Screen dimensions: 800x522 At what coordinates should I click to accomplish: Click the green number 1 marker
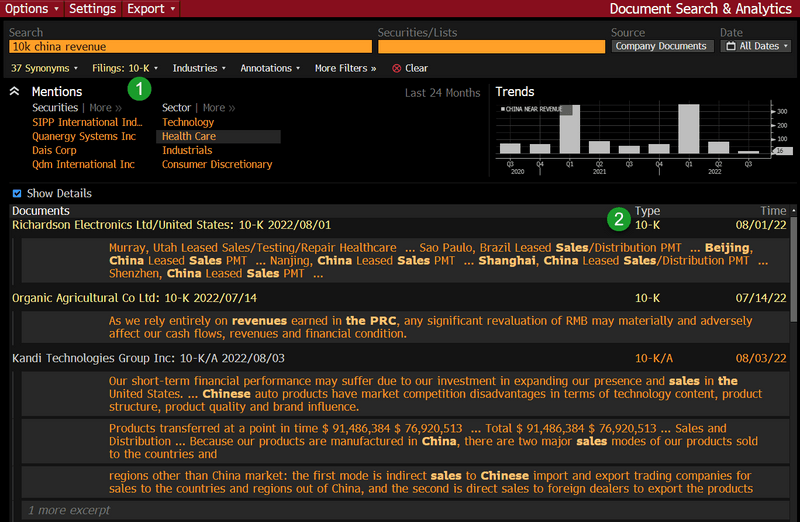(141, 89)
